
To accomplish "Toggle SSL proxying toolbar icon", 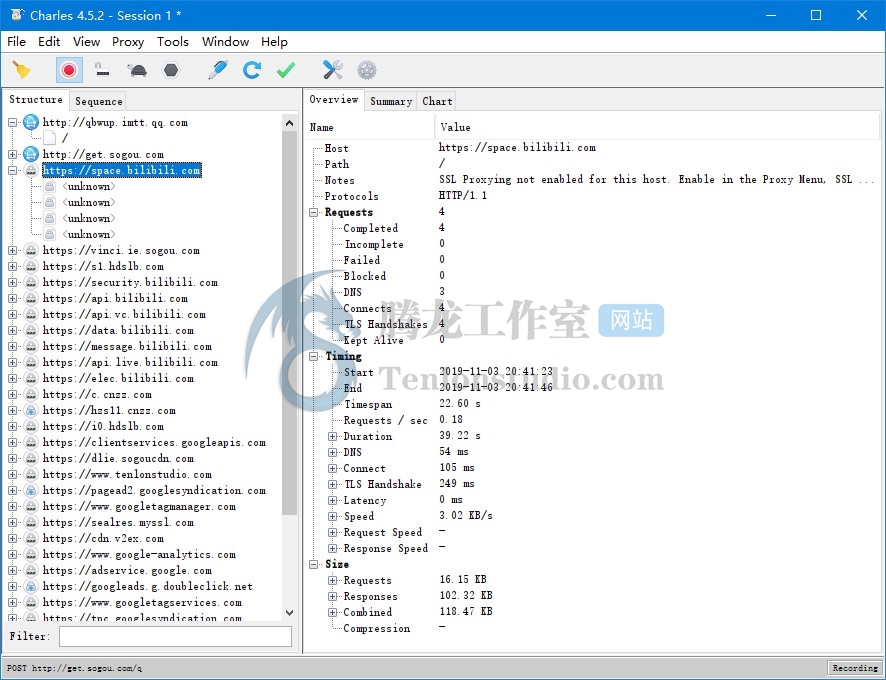I will pyautogui.click(x=102, y=70).
